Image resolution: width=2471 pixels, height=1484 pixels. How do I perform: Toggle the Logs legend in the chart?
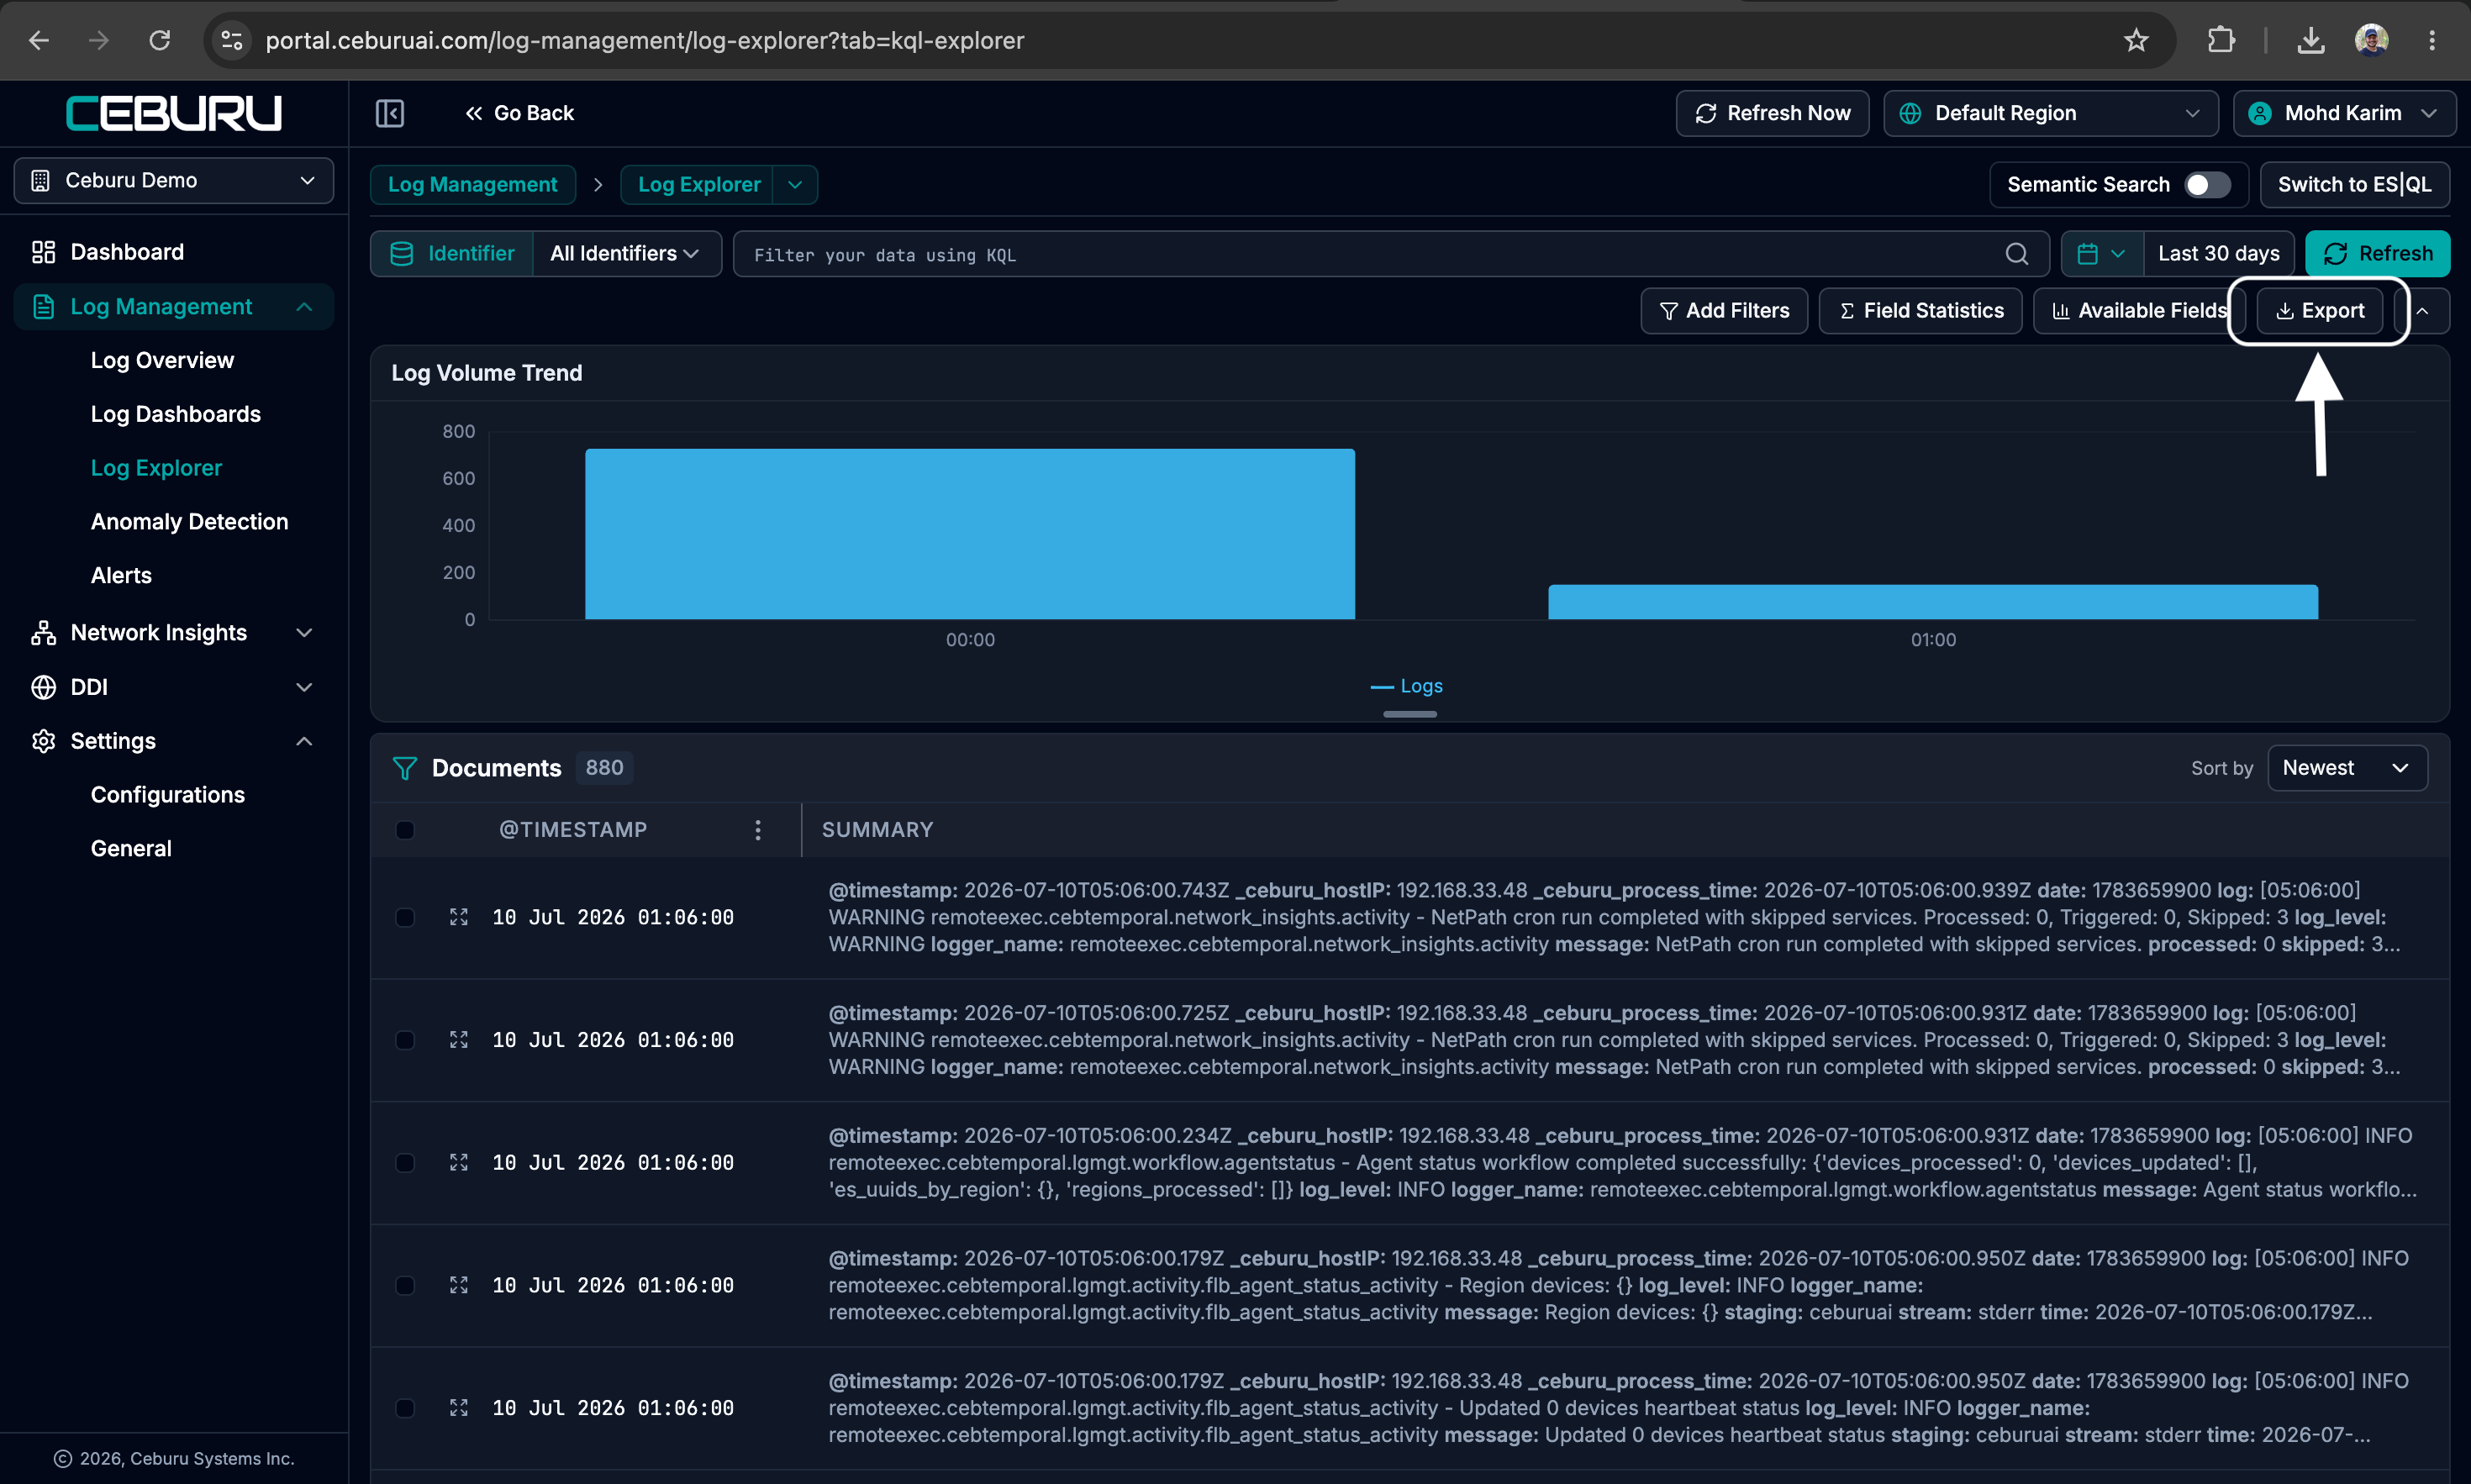1407,686
